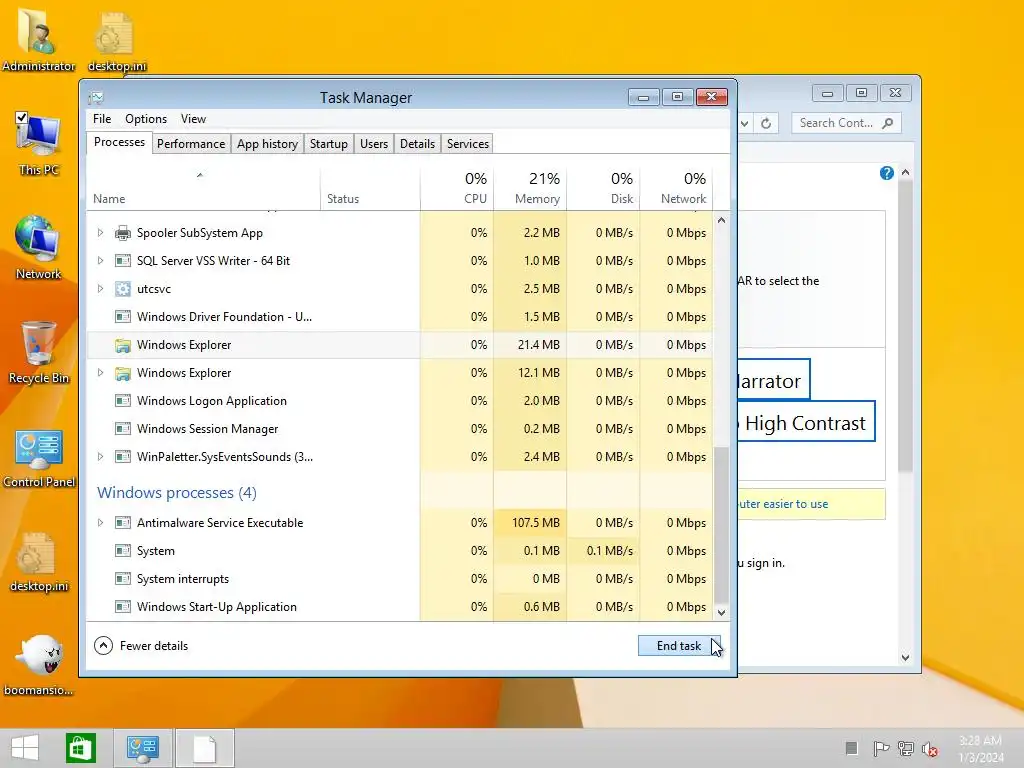Click the network tray icon

(x=906, y=749)
